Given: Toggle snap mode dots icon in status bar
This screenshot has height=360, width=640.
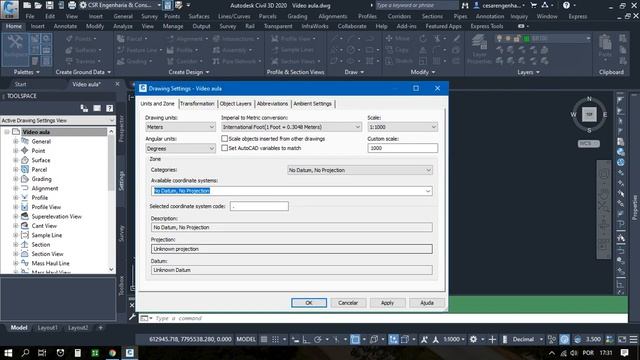Looking at the screenshot, I should click(x=276, y=339).
